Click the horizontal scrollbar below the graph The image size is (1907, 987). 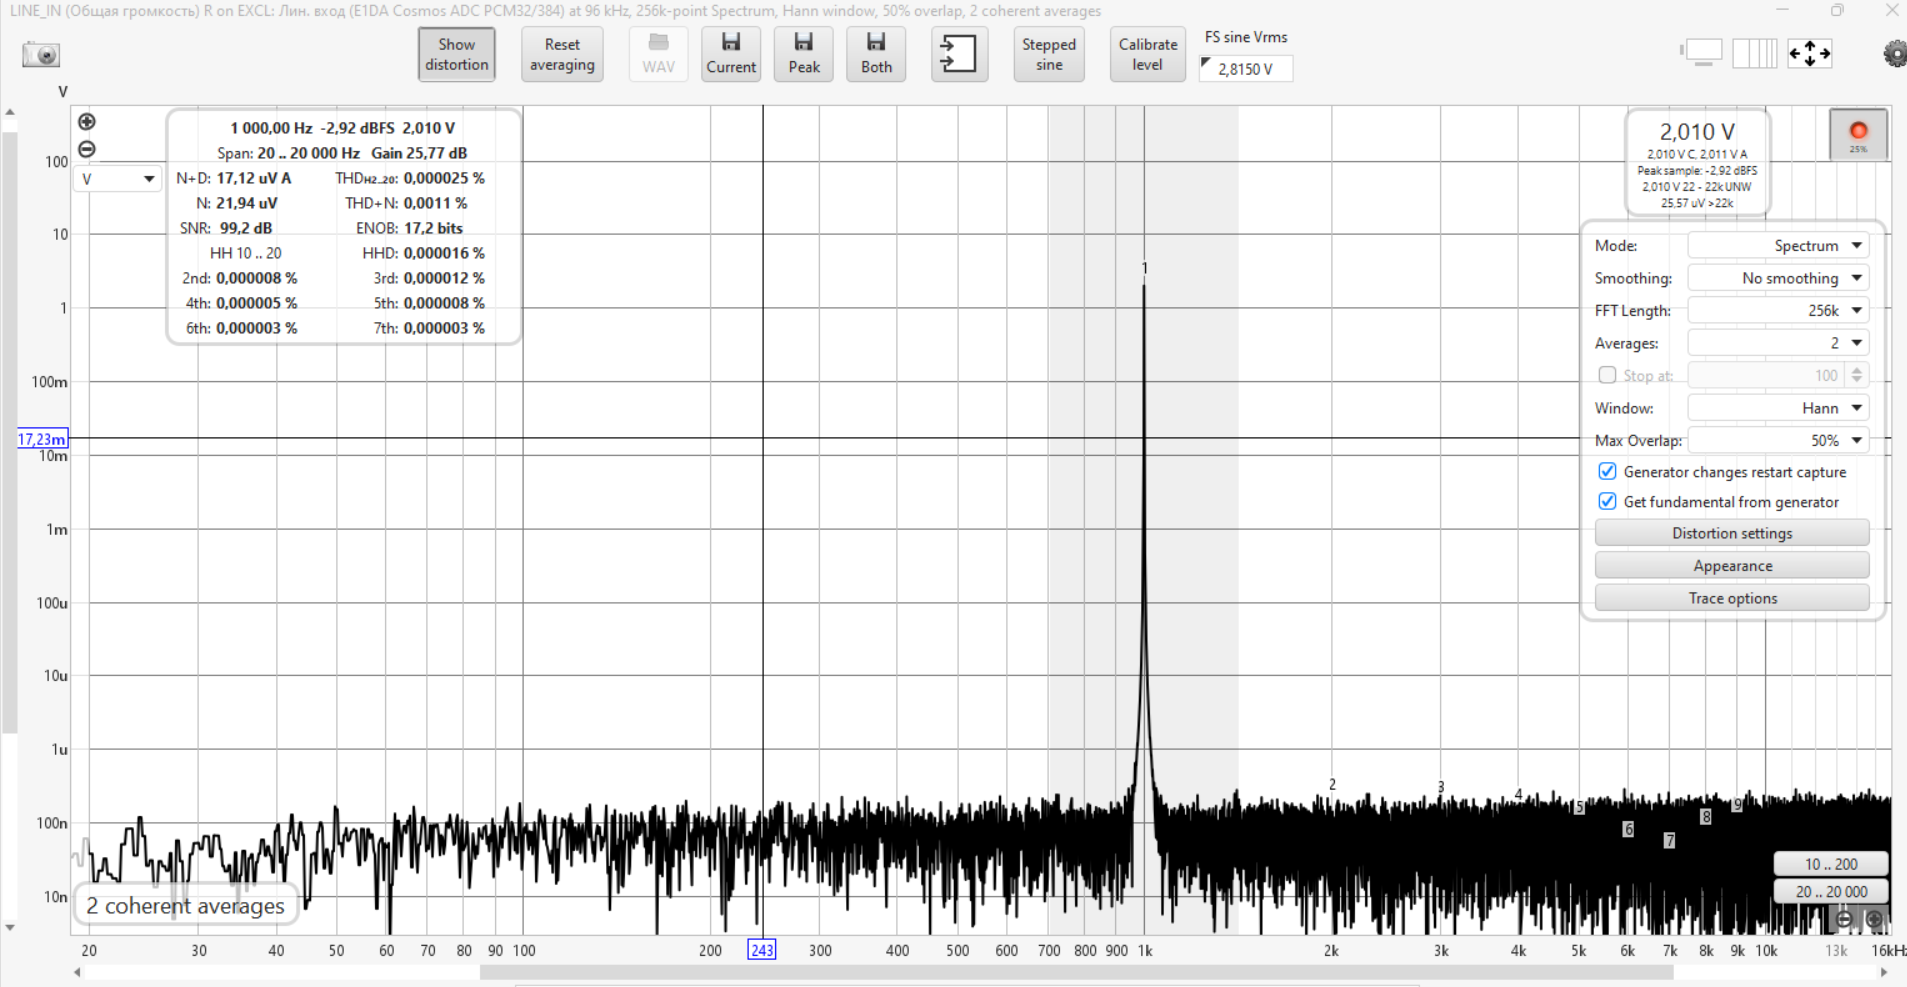(1076, 972)
